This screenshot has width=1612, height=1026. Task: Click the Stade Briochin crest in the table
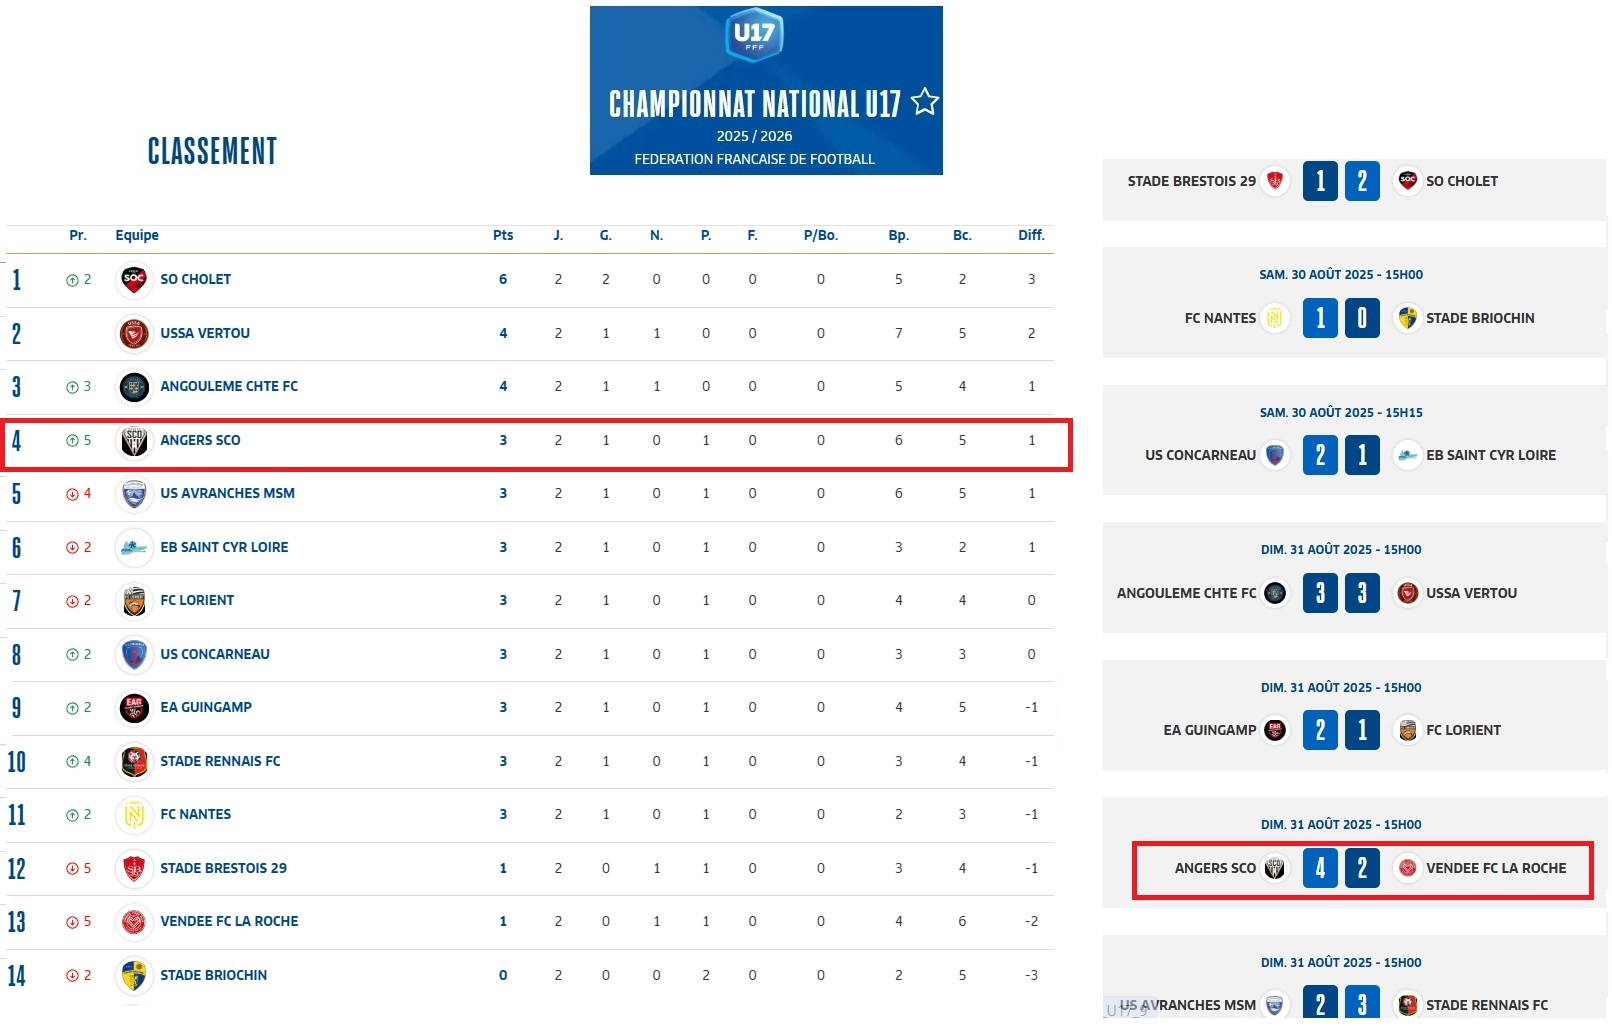134,976
